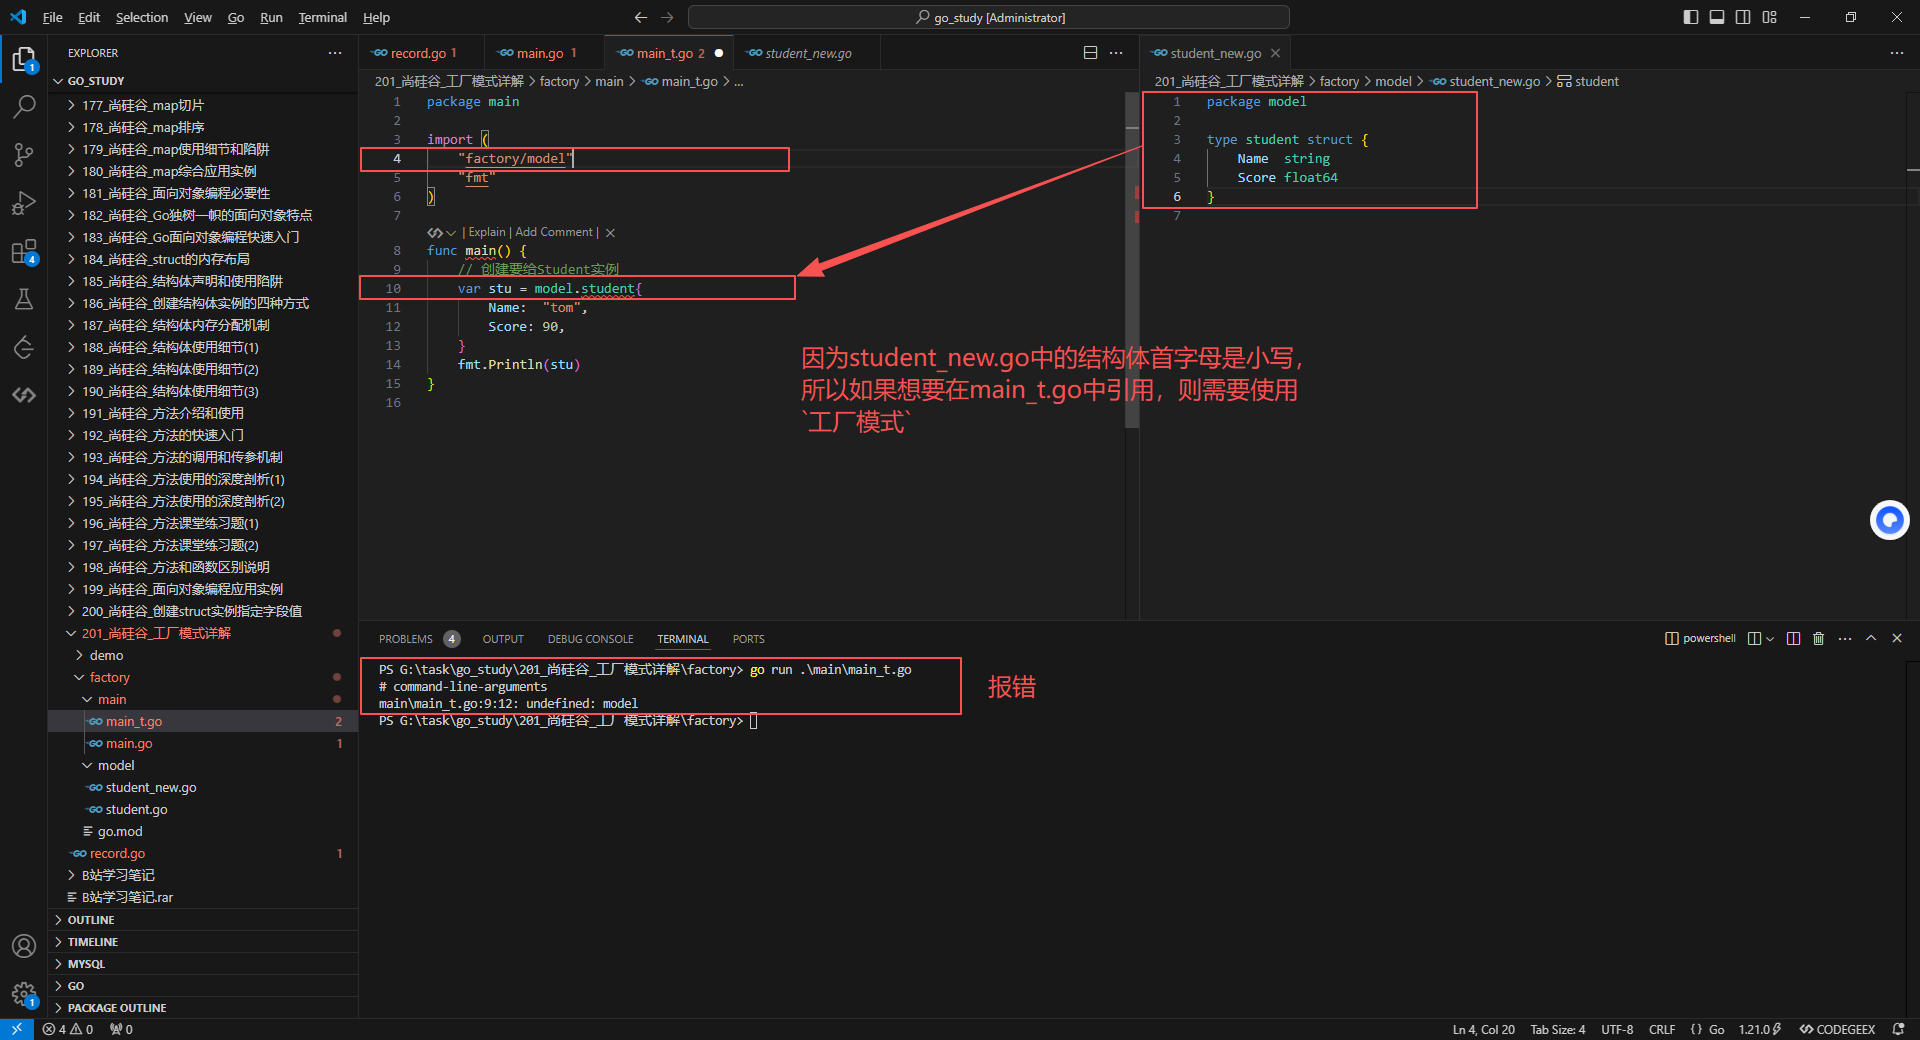This screenshot has width=1920, height=1040.
Task: Open the remote window indicator
Action: pyautogui.click(x=17, y=1029)
